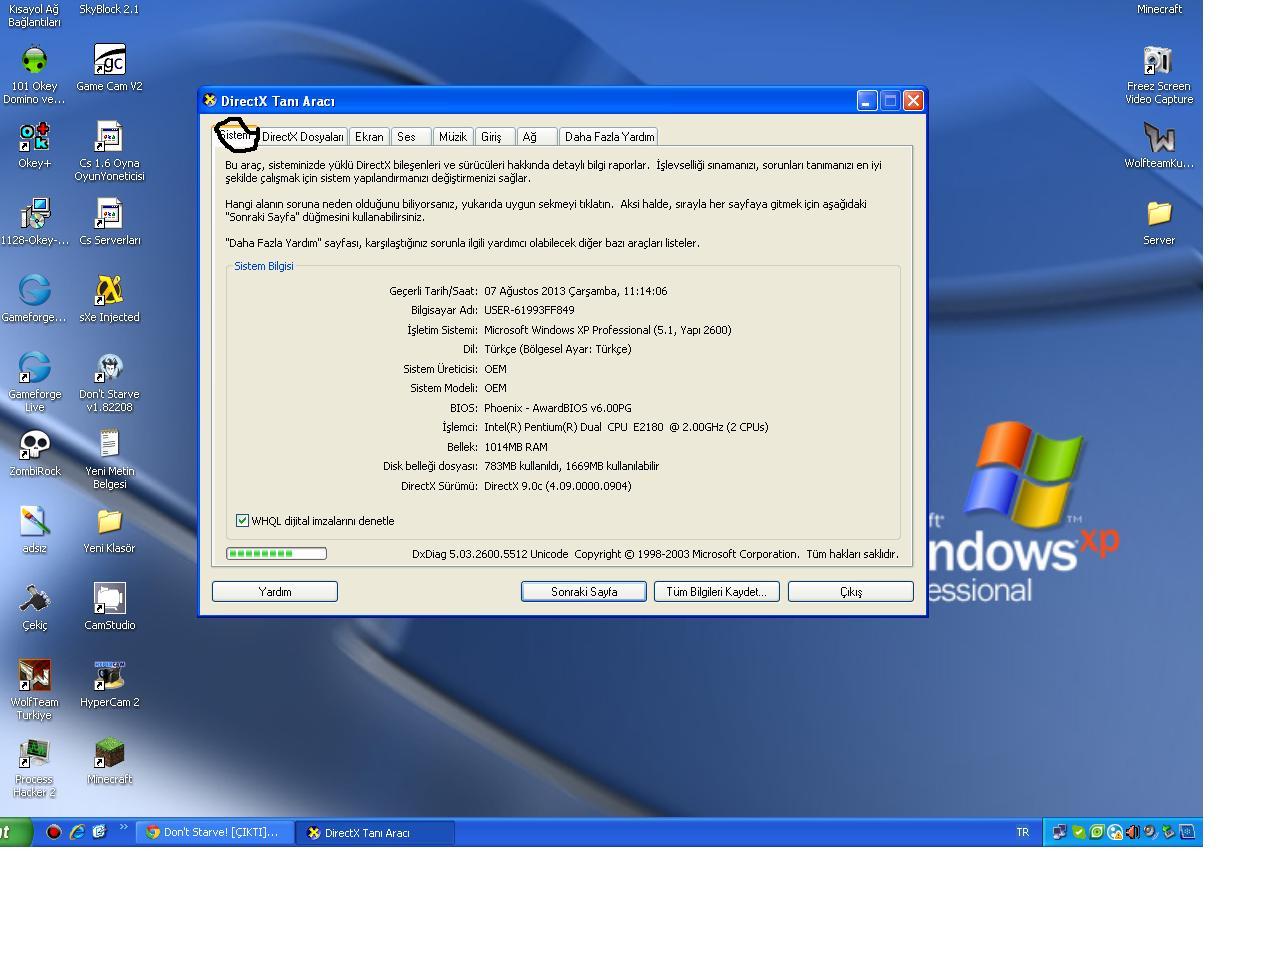Expand the quick launch overflow chevron
The height and width of the screenshot is (960, 1280).
point(124,827)
